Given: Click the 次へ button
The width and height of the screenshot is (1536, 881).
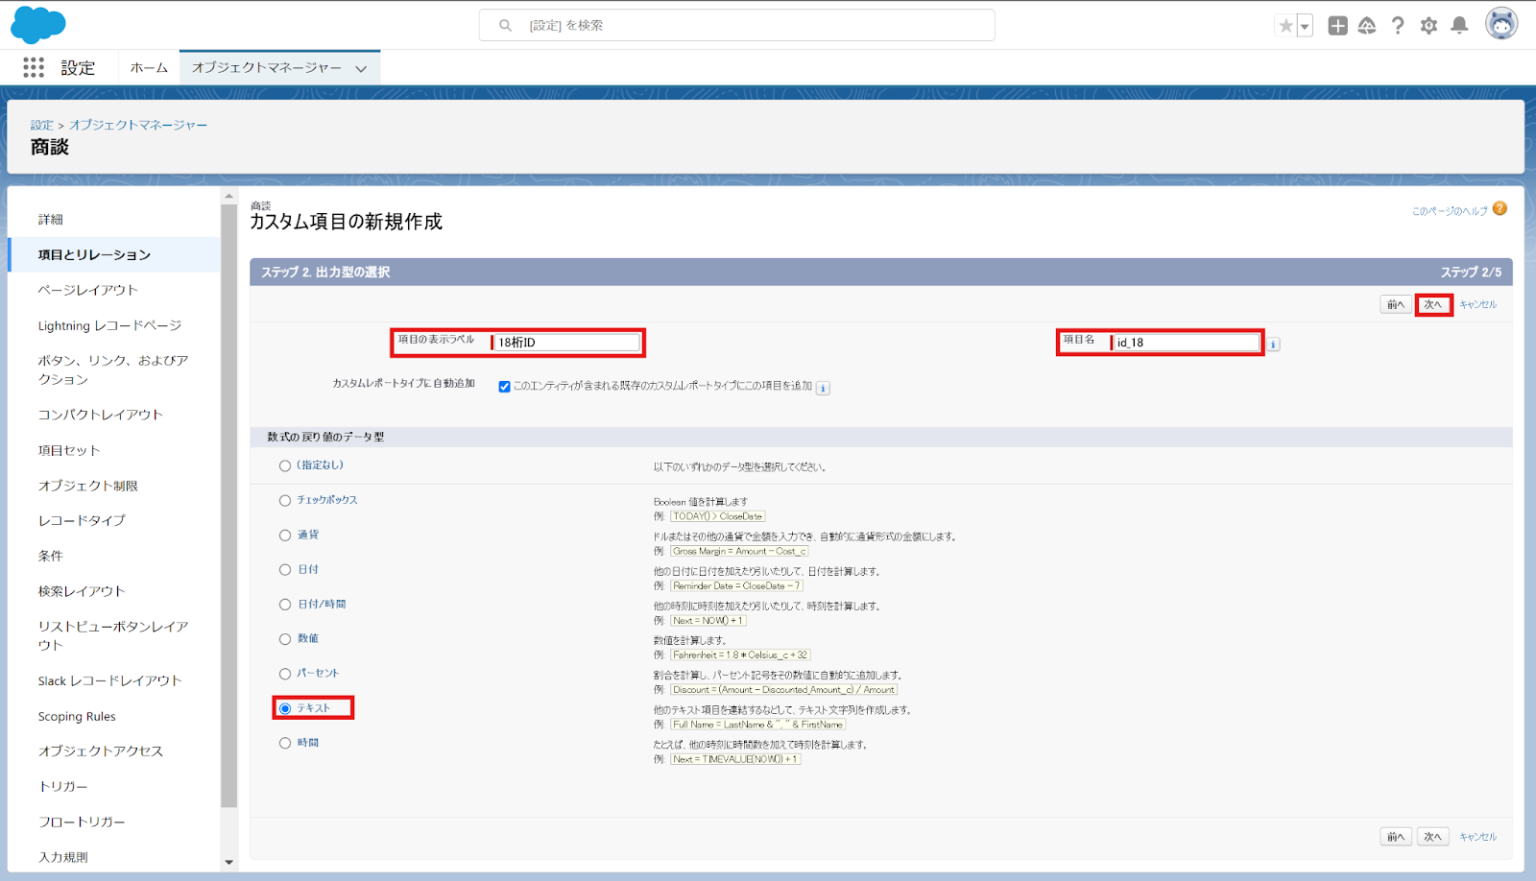Looking at the screenshot, I should 1433,304.
